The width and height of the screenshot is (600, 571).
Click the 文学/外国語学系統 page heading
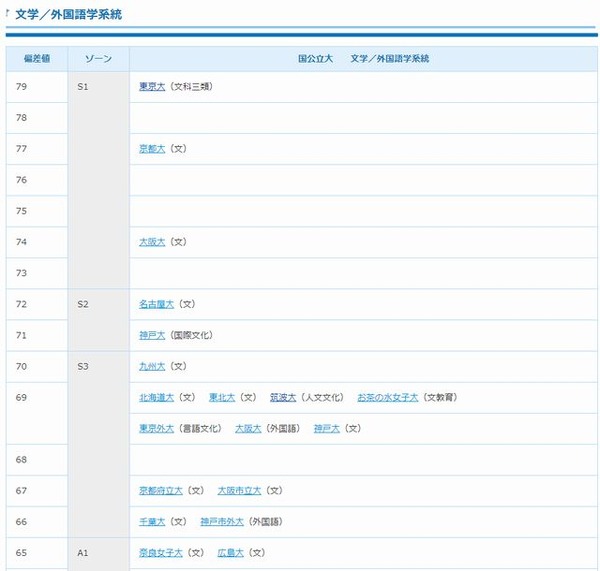point(68,15)
